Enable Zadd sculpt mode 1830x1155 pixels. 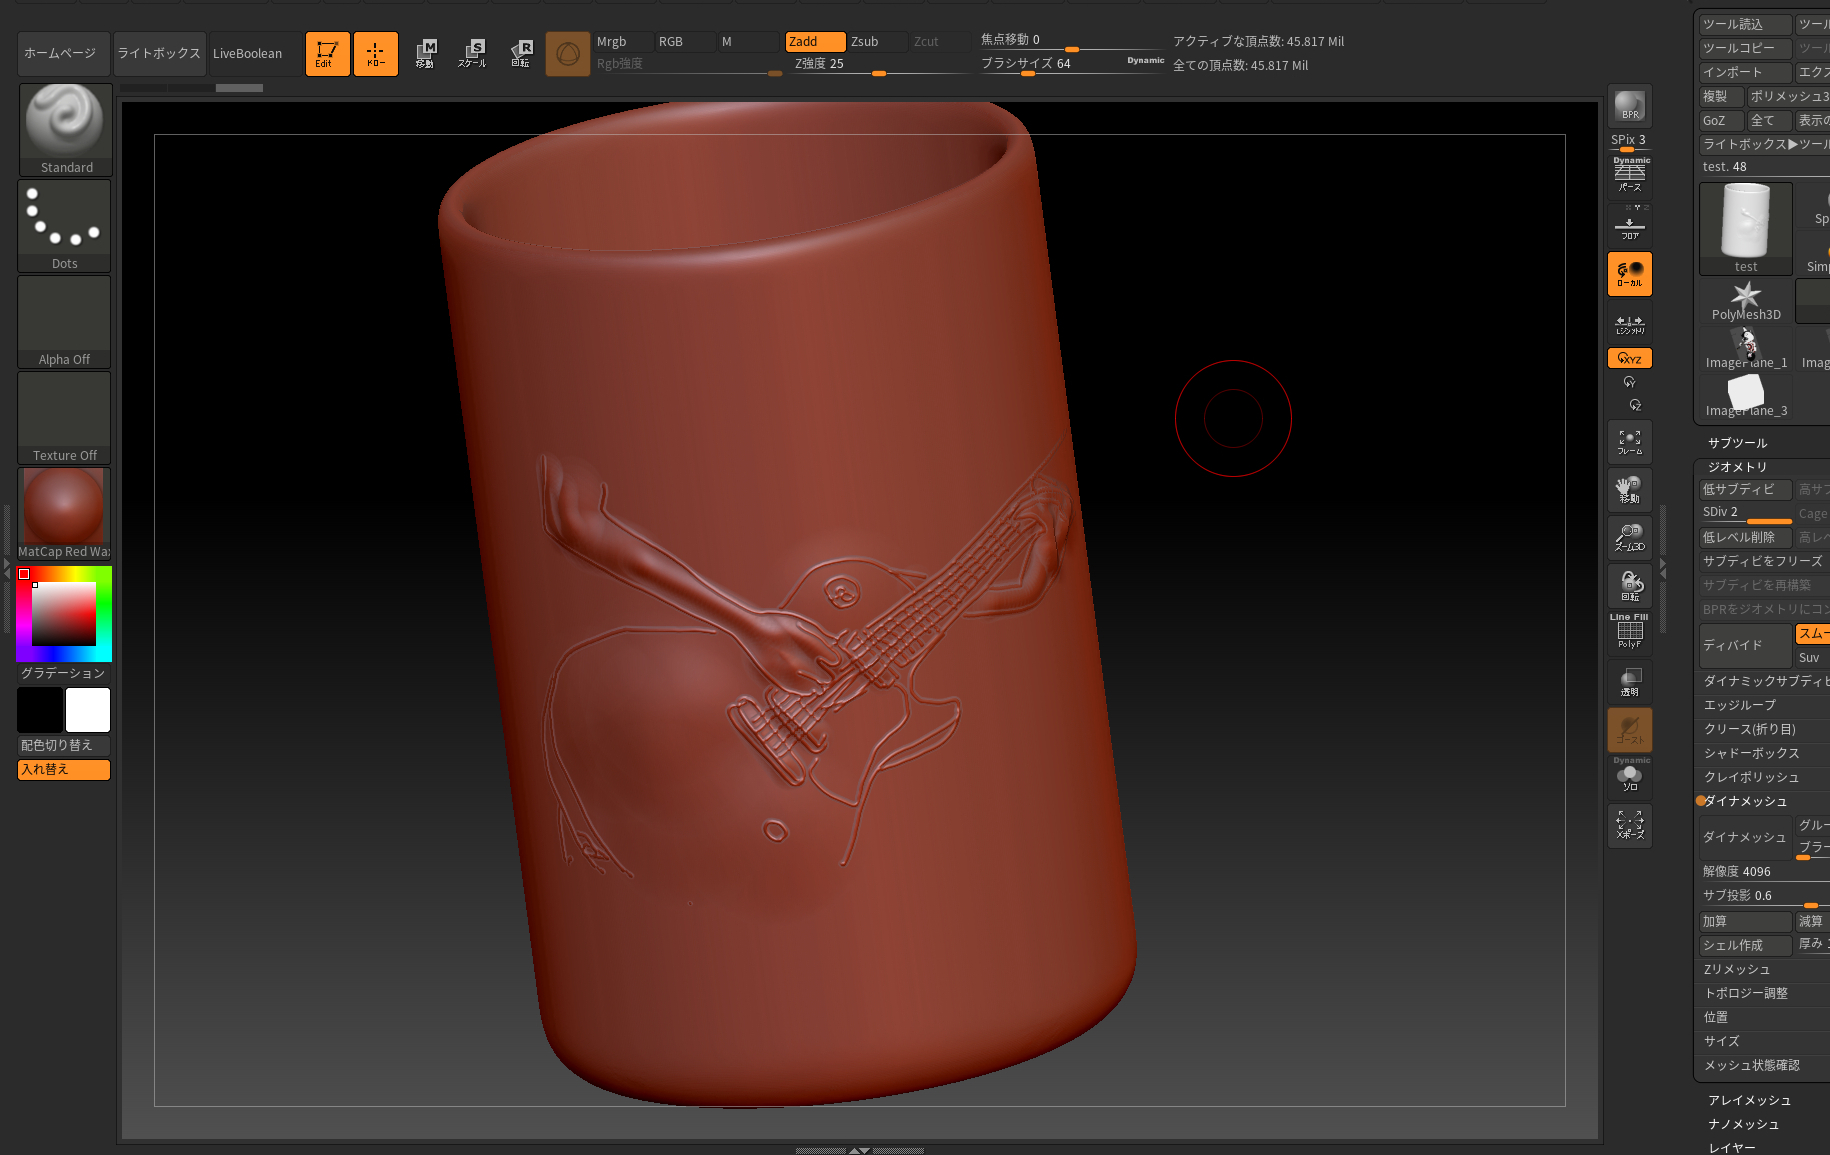[x=815, y=42]
